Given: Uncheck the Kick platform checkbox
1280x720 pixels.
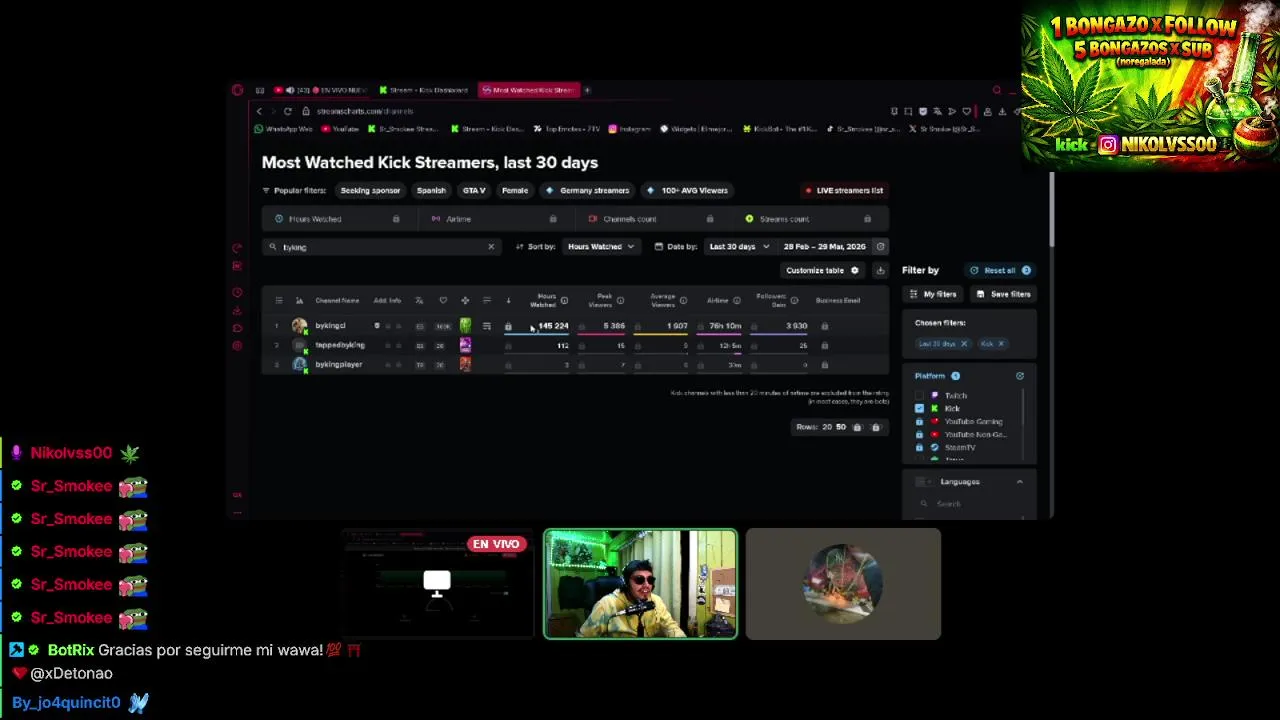Looking at the screenshot, I should (920, 409).
